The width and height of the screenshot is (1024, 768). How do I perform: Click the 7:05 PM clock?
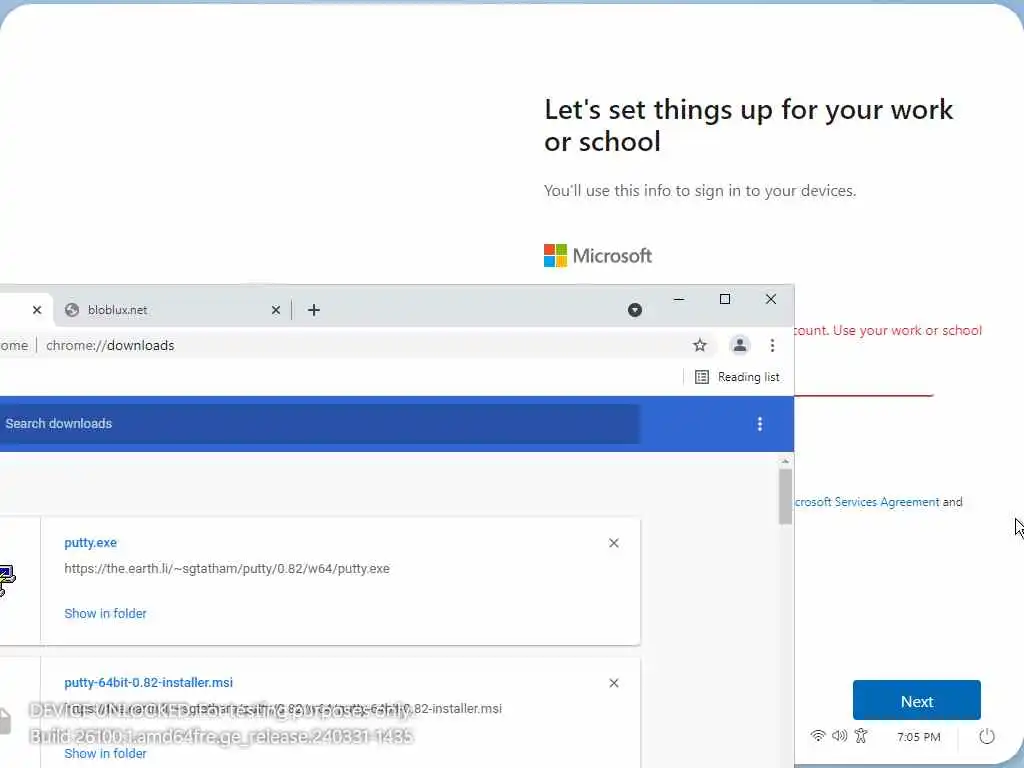click(918, 737)
